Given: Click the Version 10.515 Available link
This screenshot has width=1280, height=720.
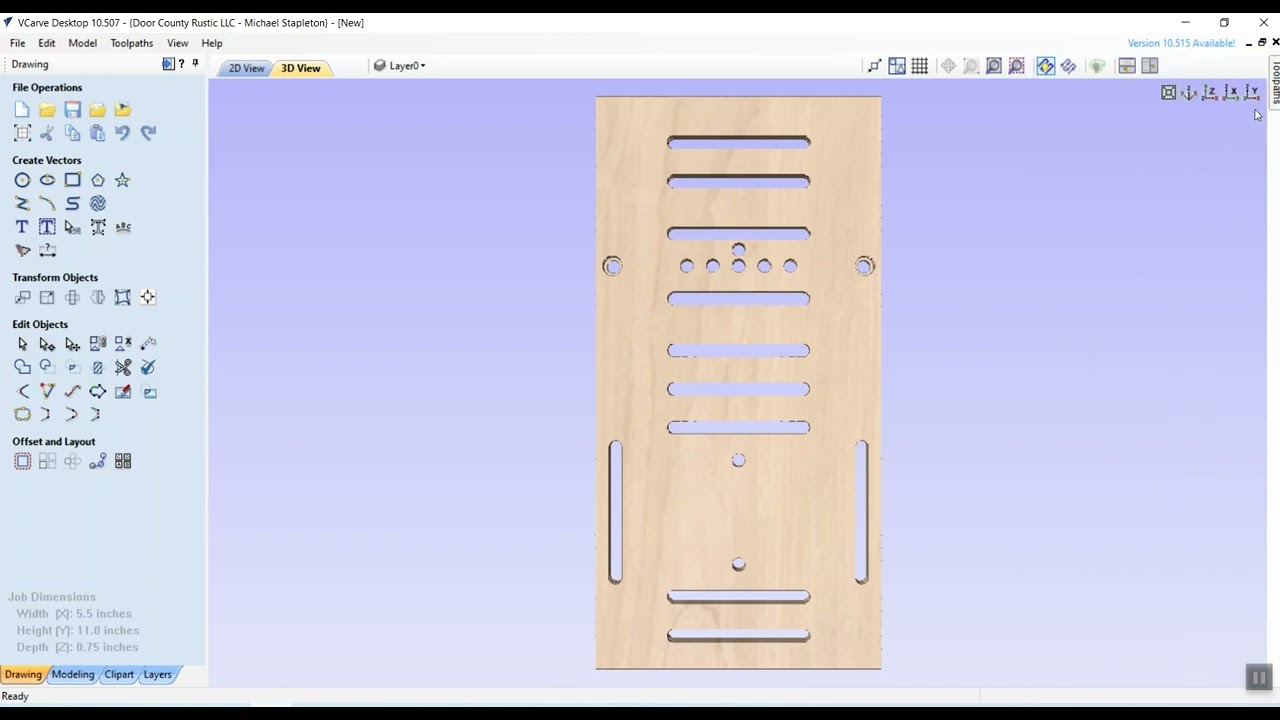Looking at the screenshot, I should [1181, 43].
